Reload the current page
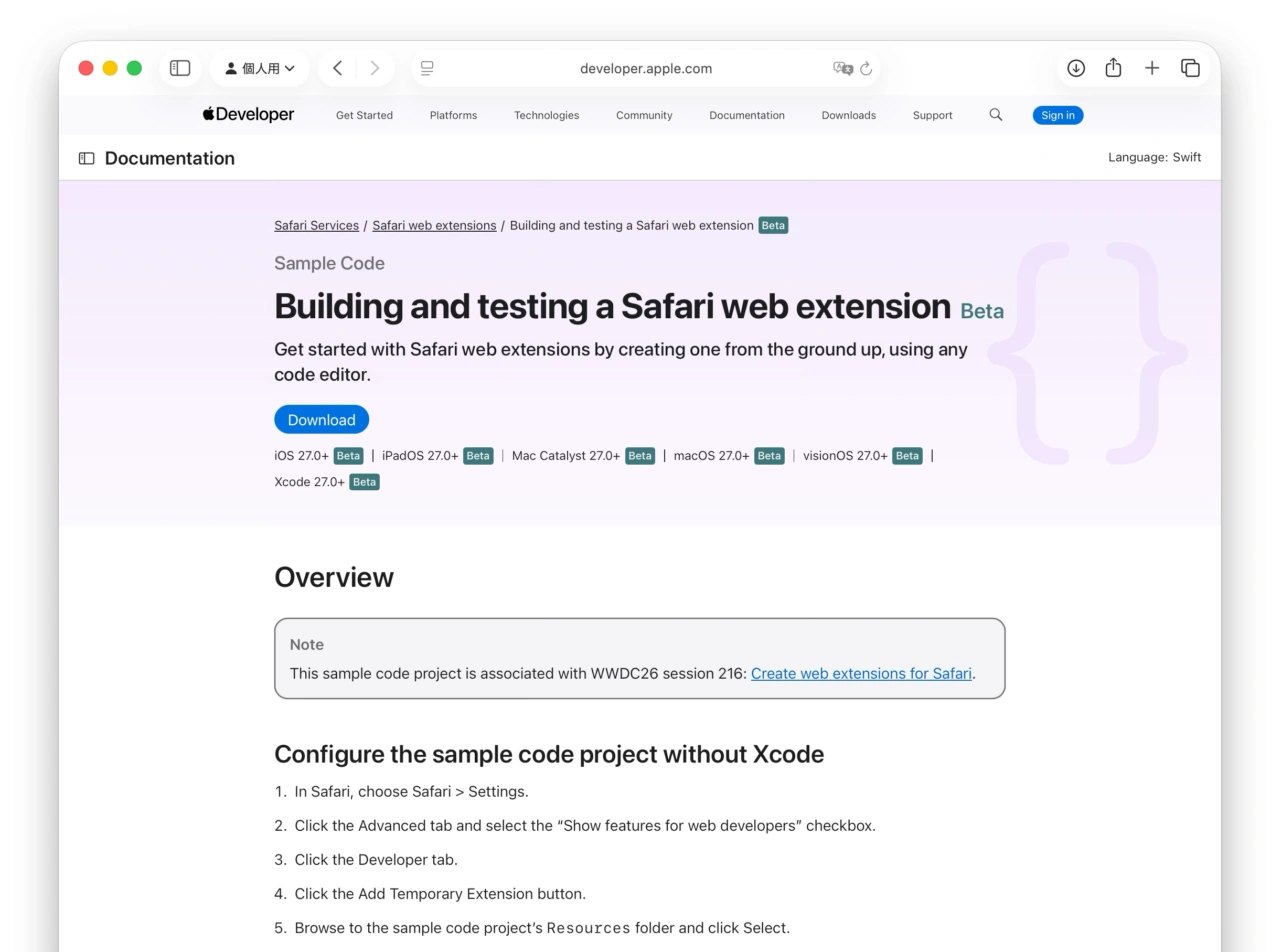The width and height of the screenshot is (1280, 952). pyautogui.click(x=866, y=68)
